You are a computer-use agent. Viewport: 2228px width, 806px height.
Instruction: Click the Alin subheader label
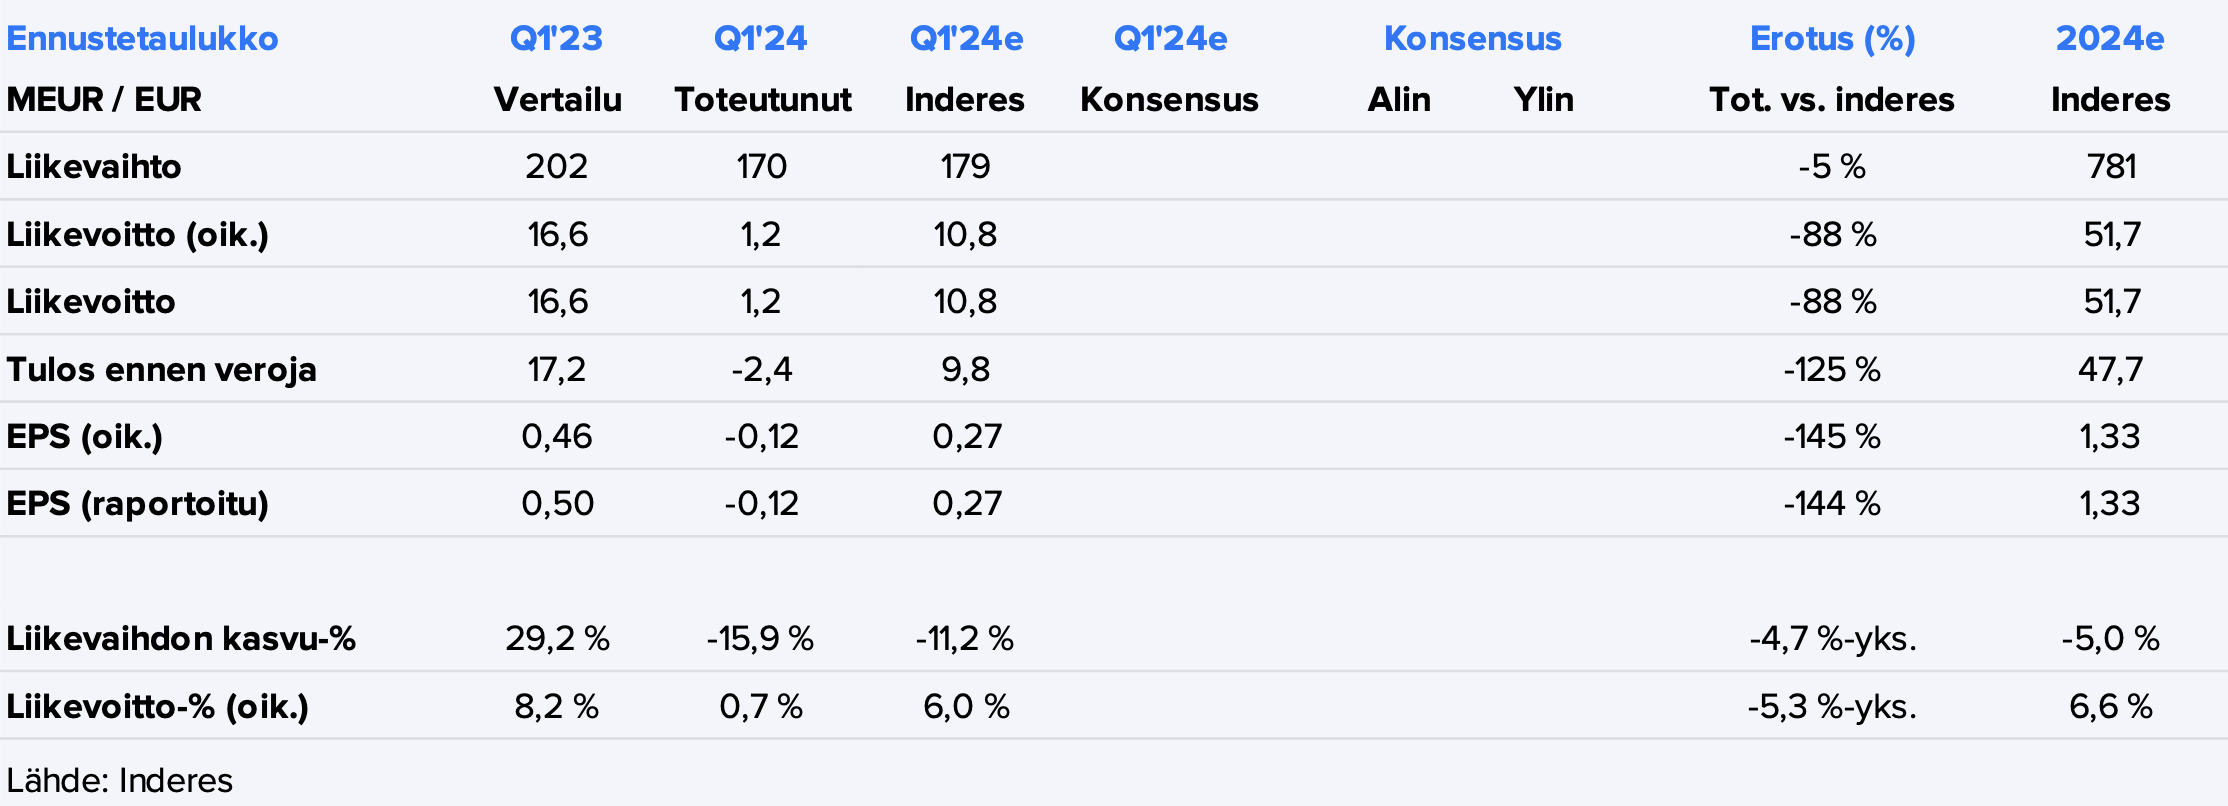(x=1399, y=100)
